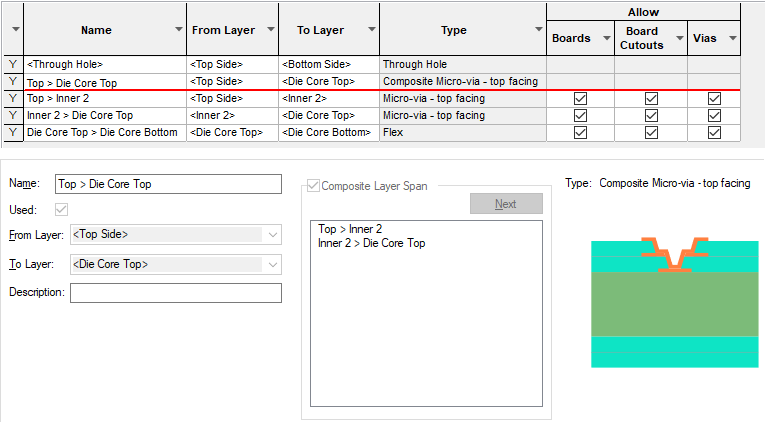Expand the To Layer combo box

(x=273, y=264)
